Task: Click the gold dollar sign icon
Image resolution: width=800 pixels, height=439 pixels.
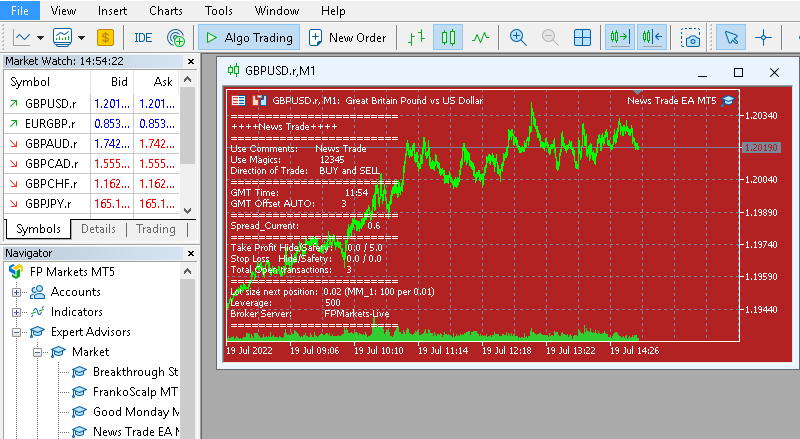Action: [105, 37]
